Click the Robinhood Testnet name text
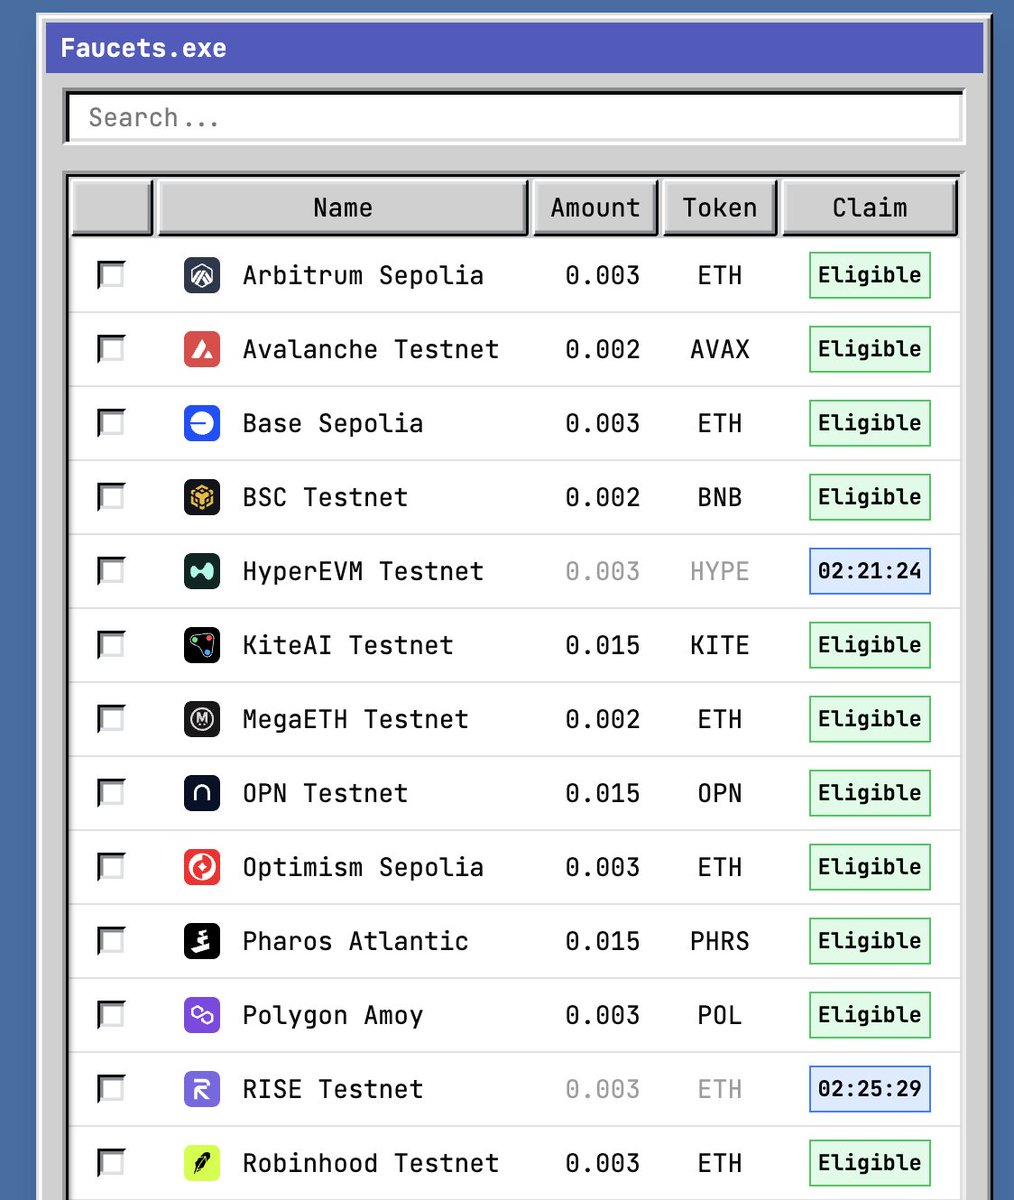 click(371, 1163)
